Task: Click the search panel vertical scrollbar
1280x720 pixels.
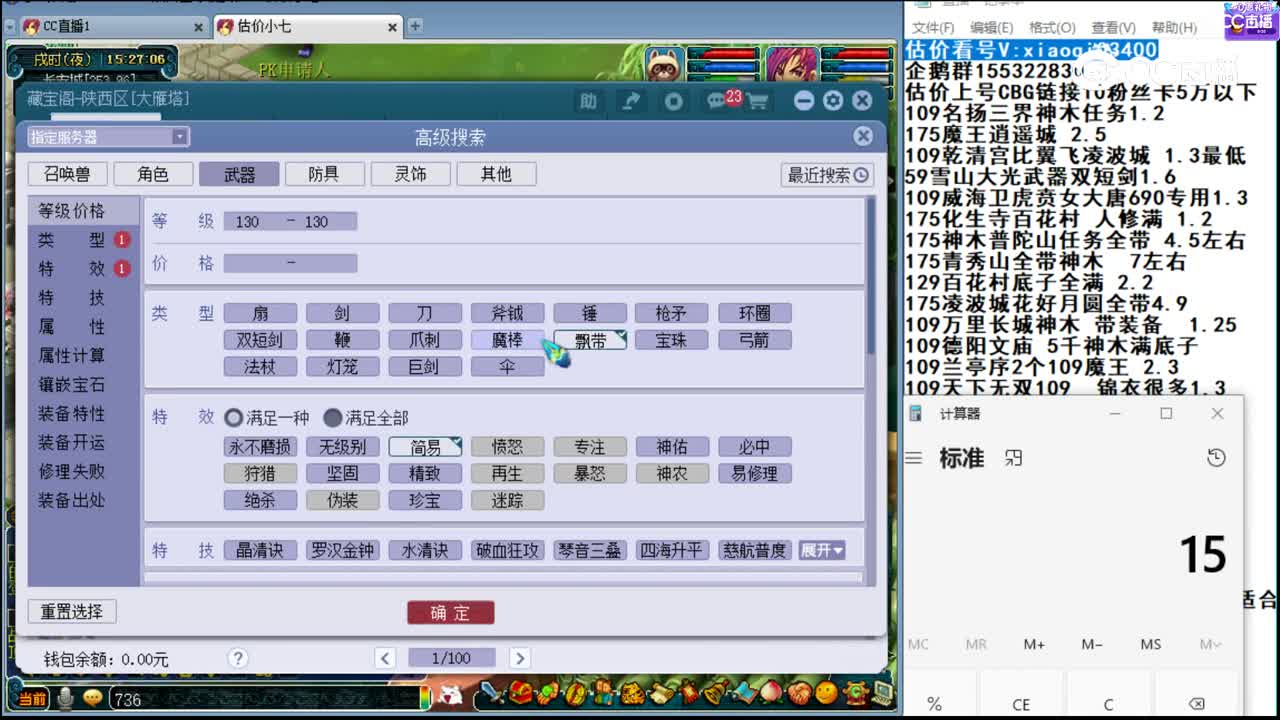Action: click(871, 275)
